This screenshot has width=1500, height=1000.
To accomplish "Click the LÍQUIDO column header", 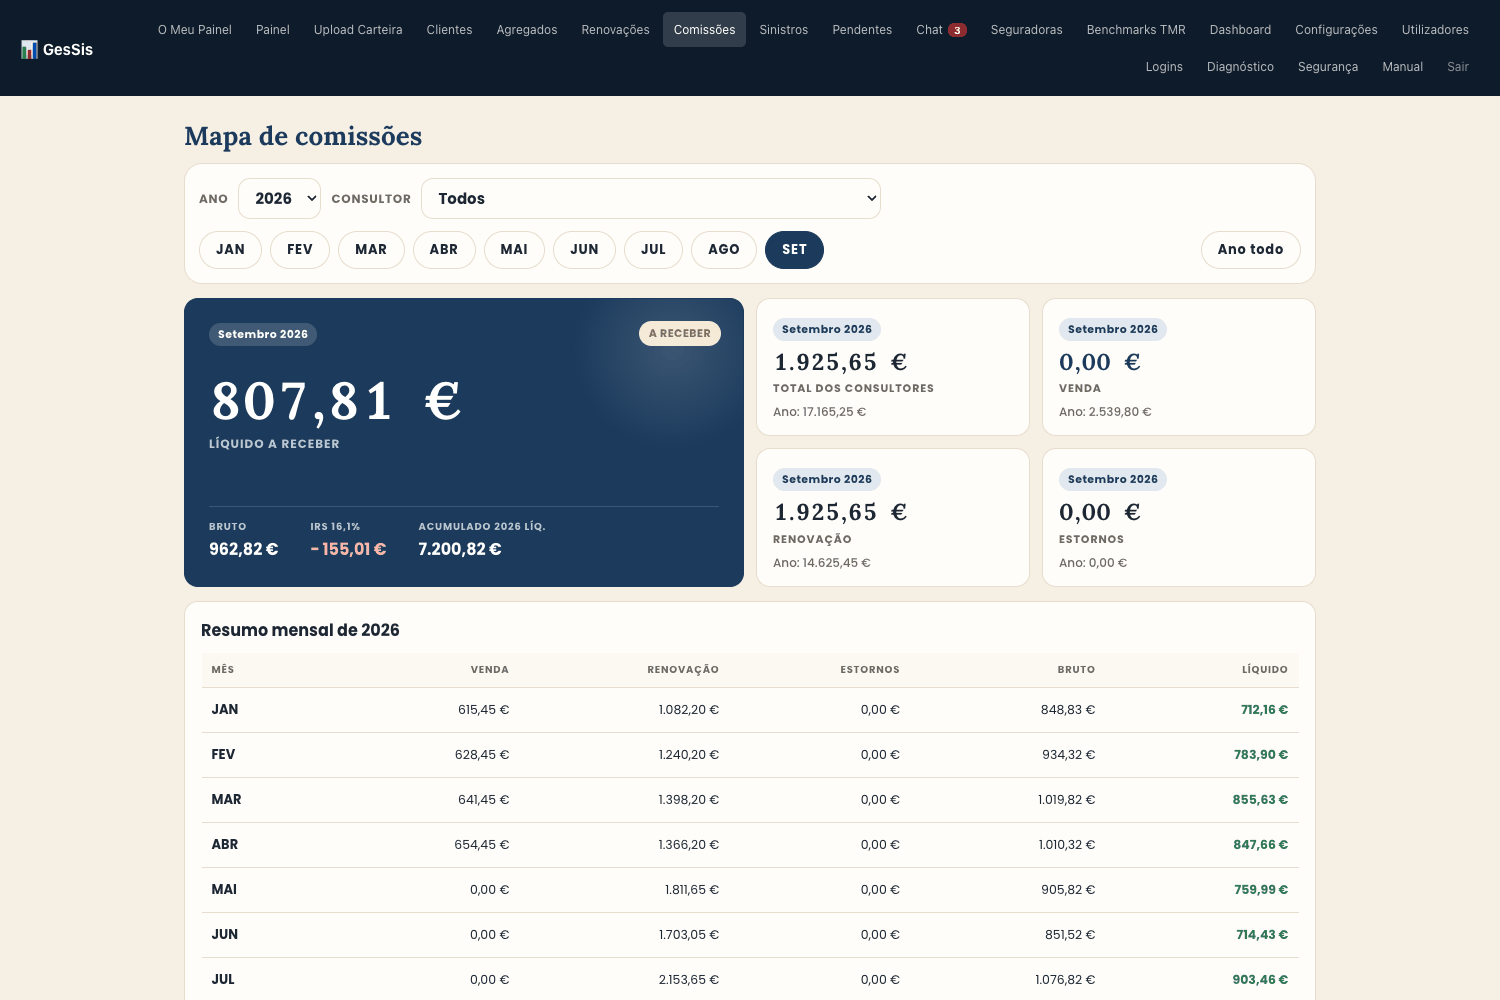I will pyautogui.click(x=1265, y=670).
